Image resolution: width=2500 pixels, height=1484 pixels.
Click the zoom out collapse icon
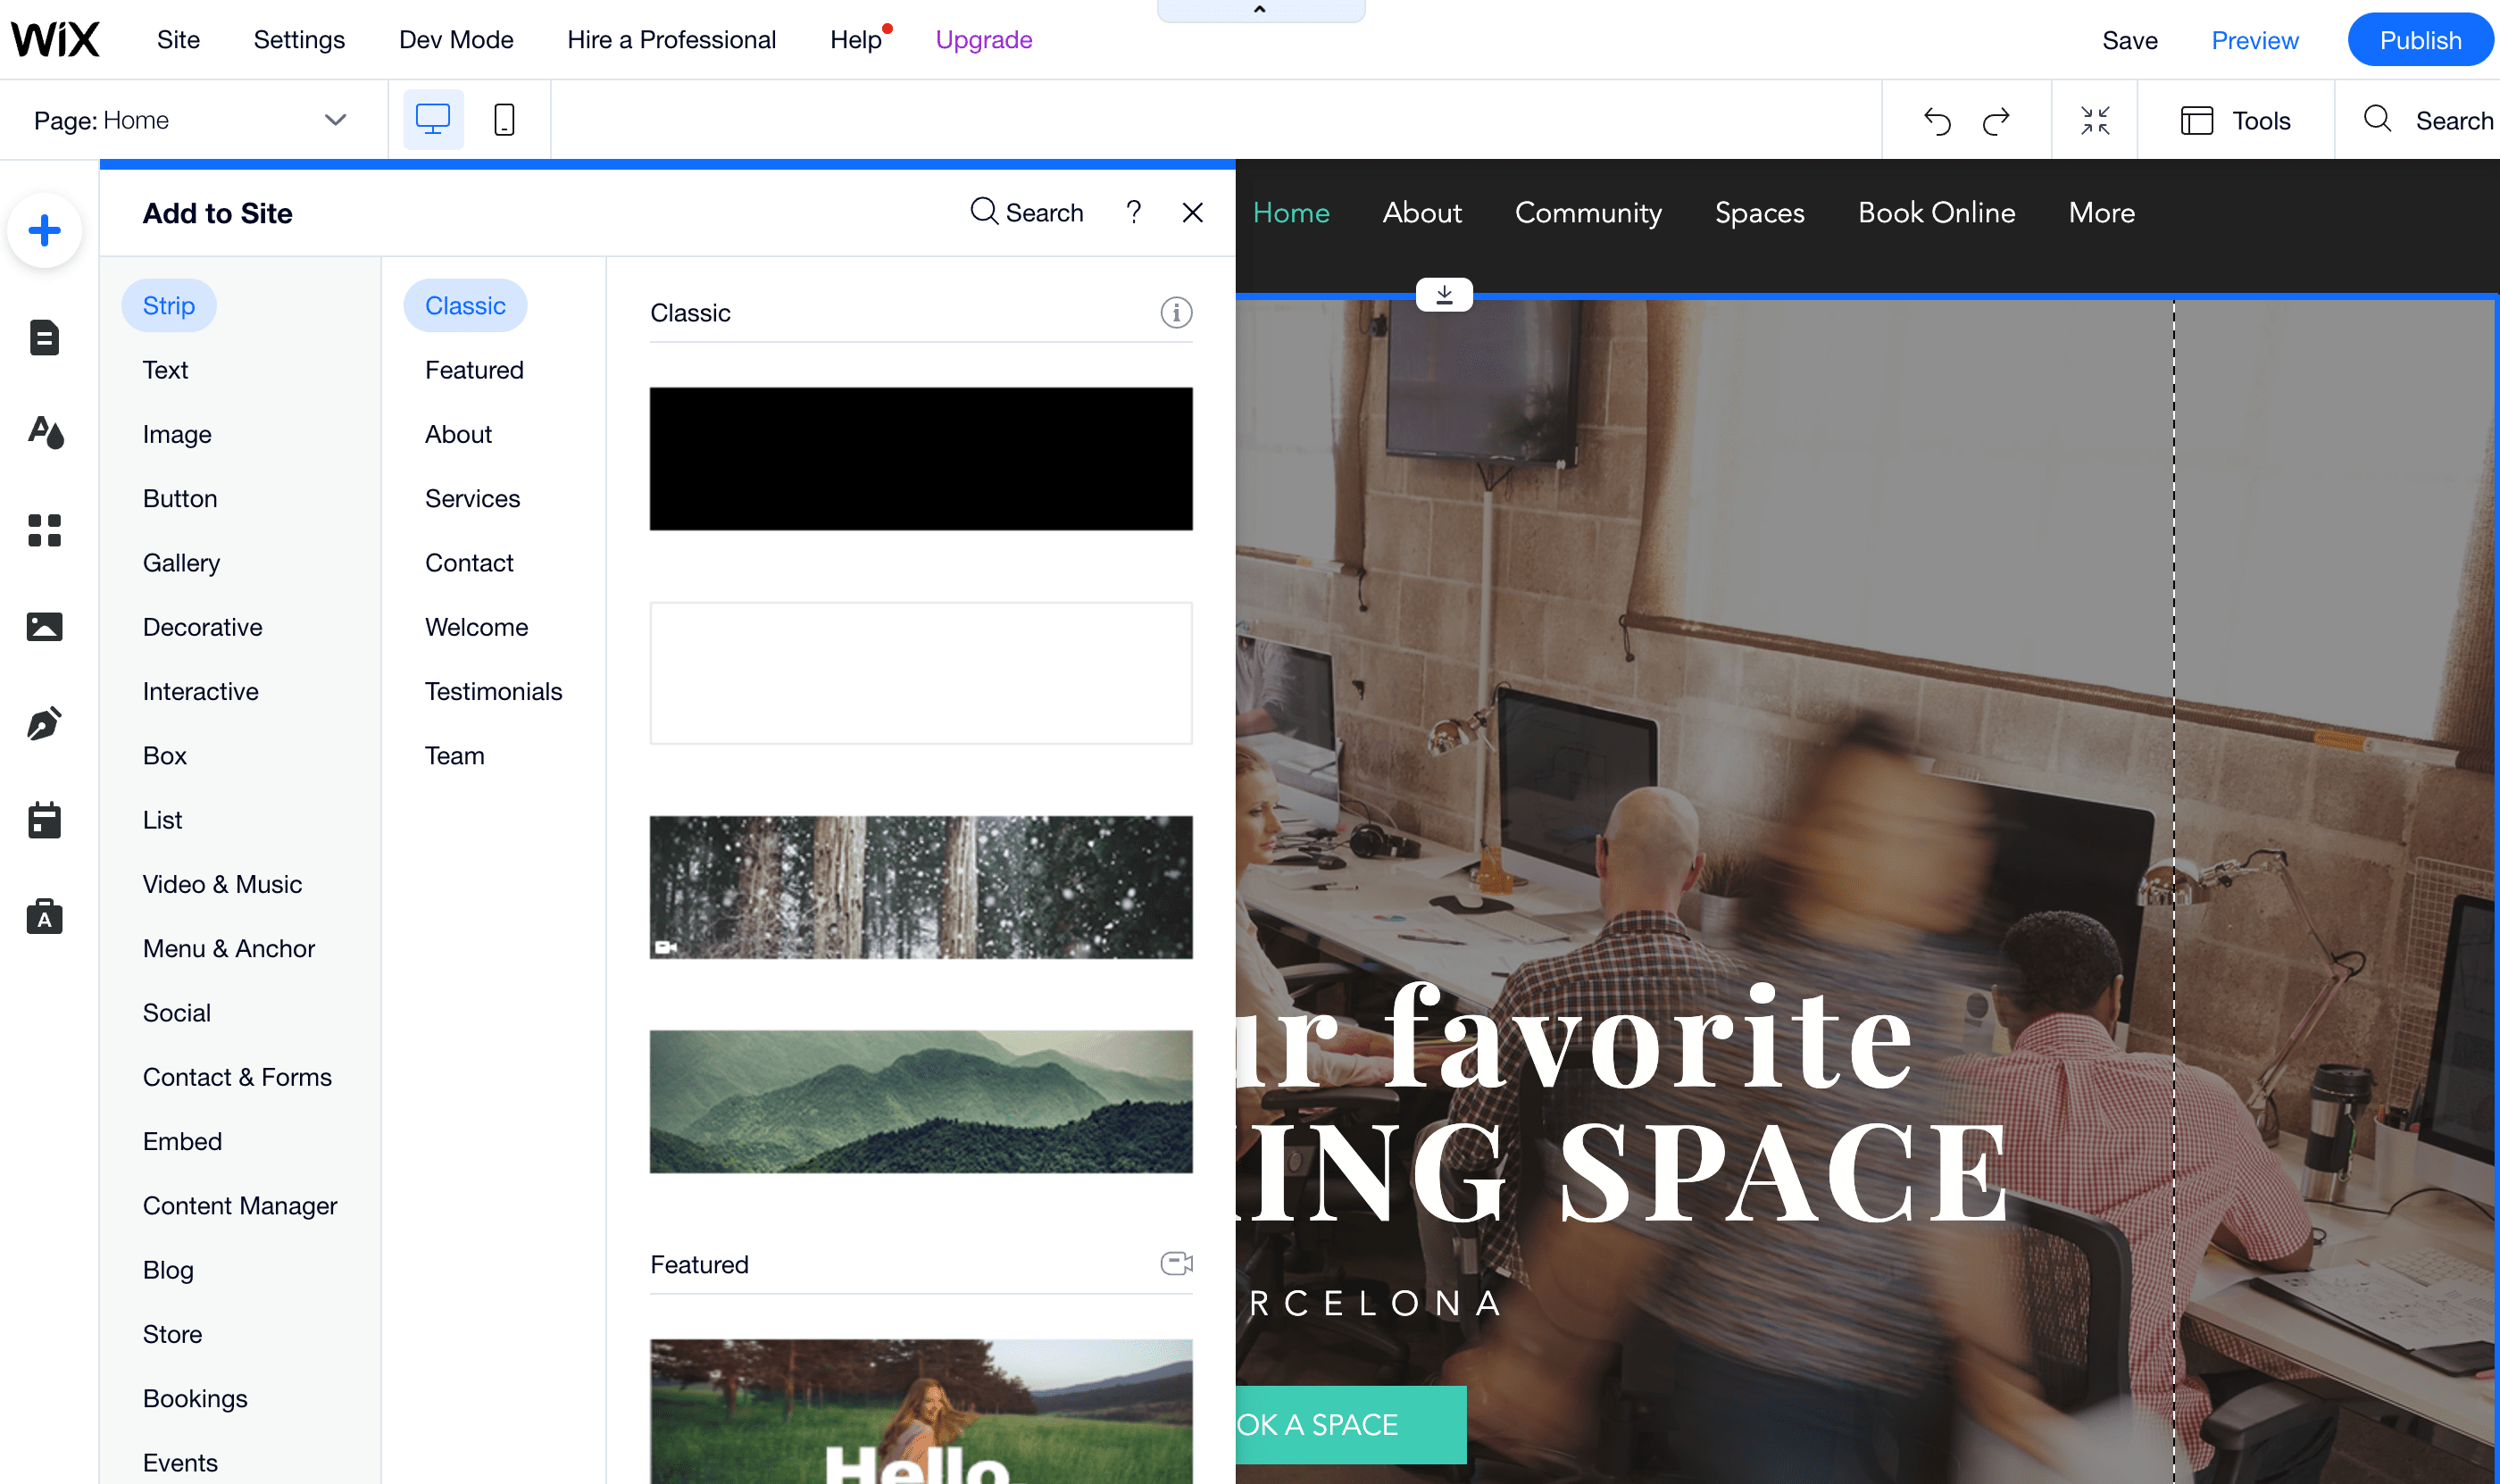click(2095, 121)
